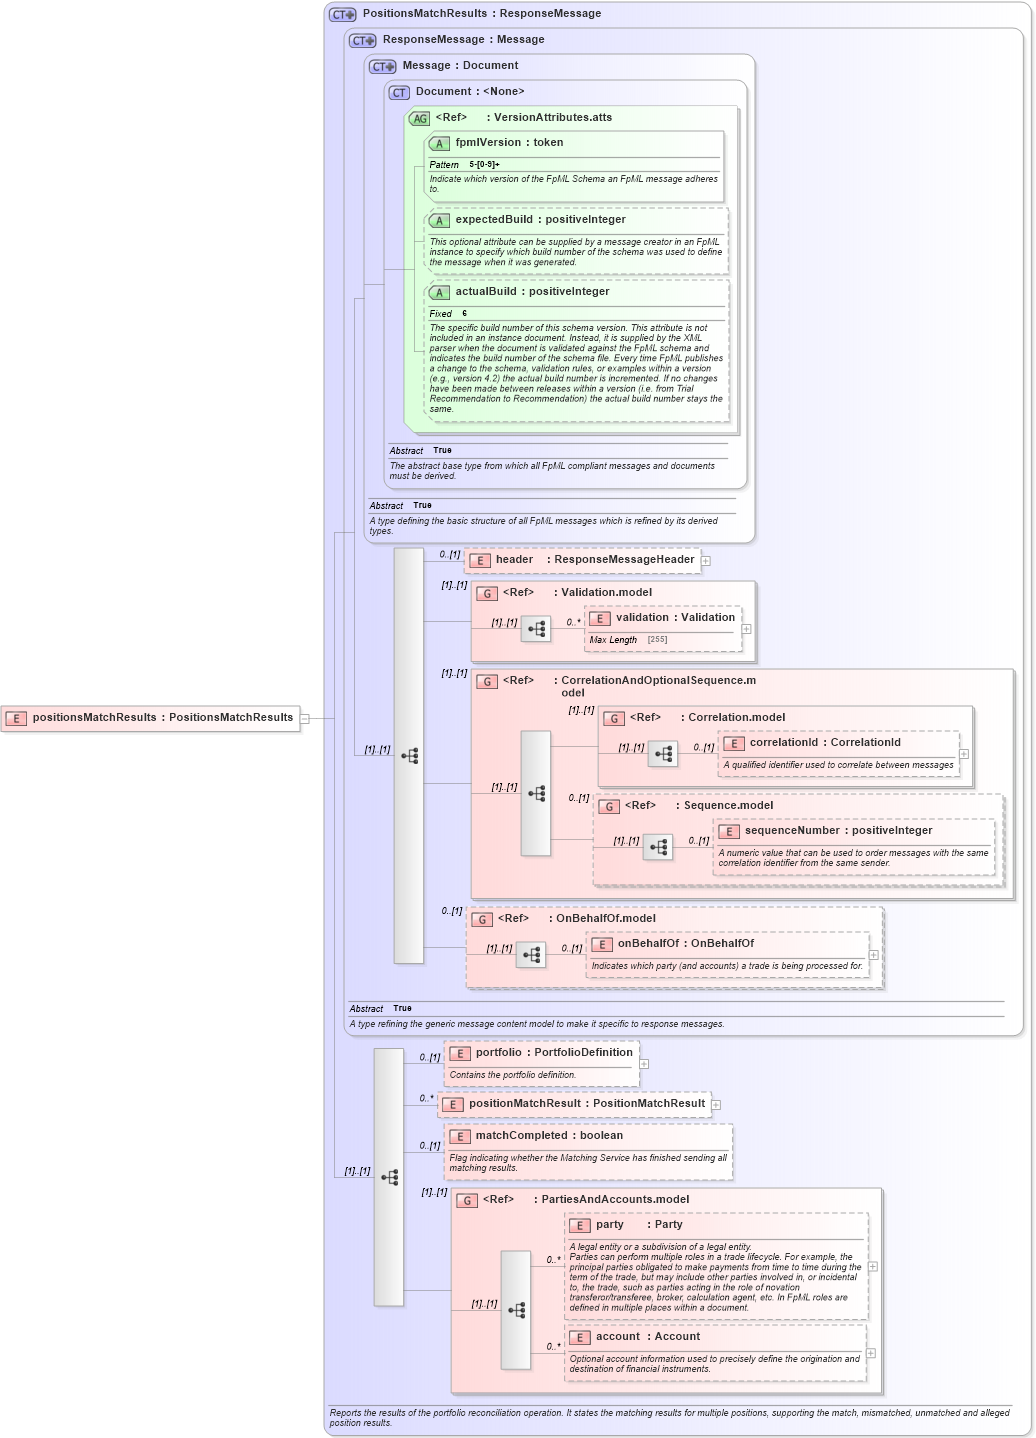Click the E icon of portfolio element

(460, 1053)
